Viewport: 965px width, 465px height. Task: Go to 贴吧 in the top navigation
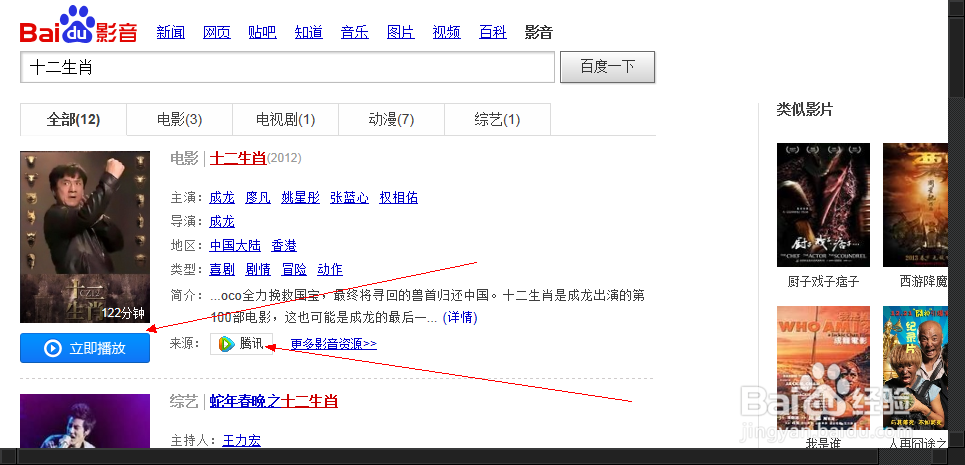click(262, 32)
